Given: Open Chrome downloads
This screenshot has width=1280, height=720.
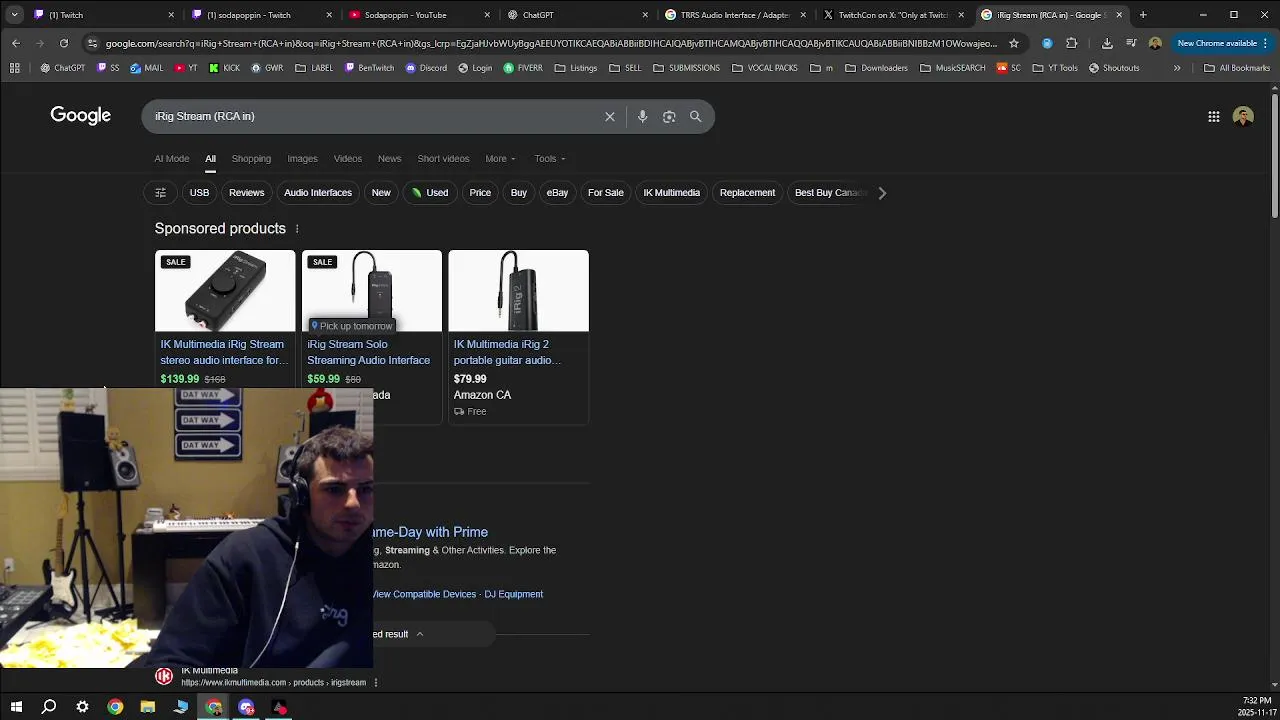Looking at the screenshot, I should (1107, 43).
